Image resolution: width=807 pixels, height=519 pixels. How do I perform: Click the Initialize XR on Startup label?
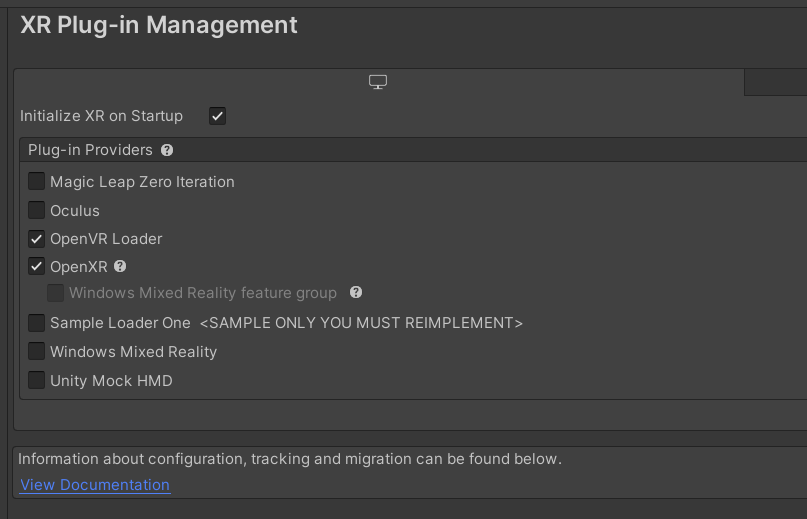[101, 116]
